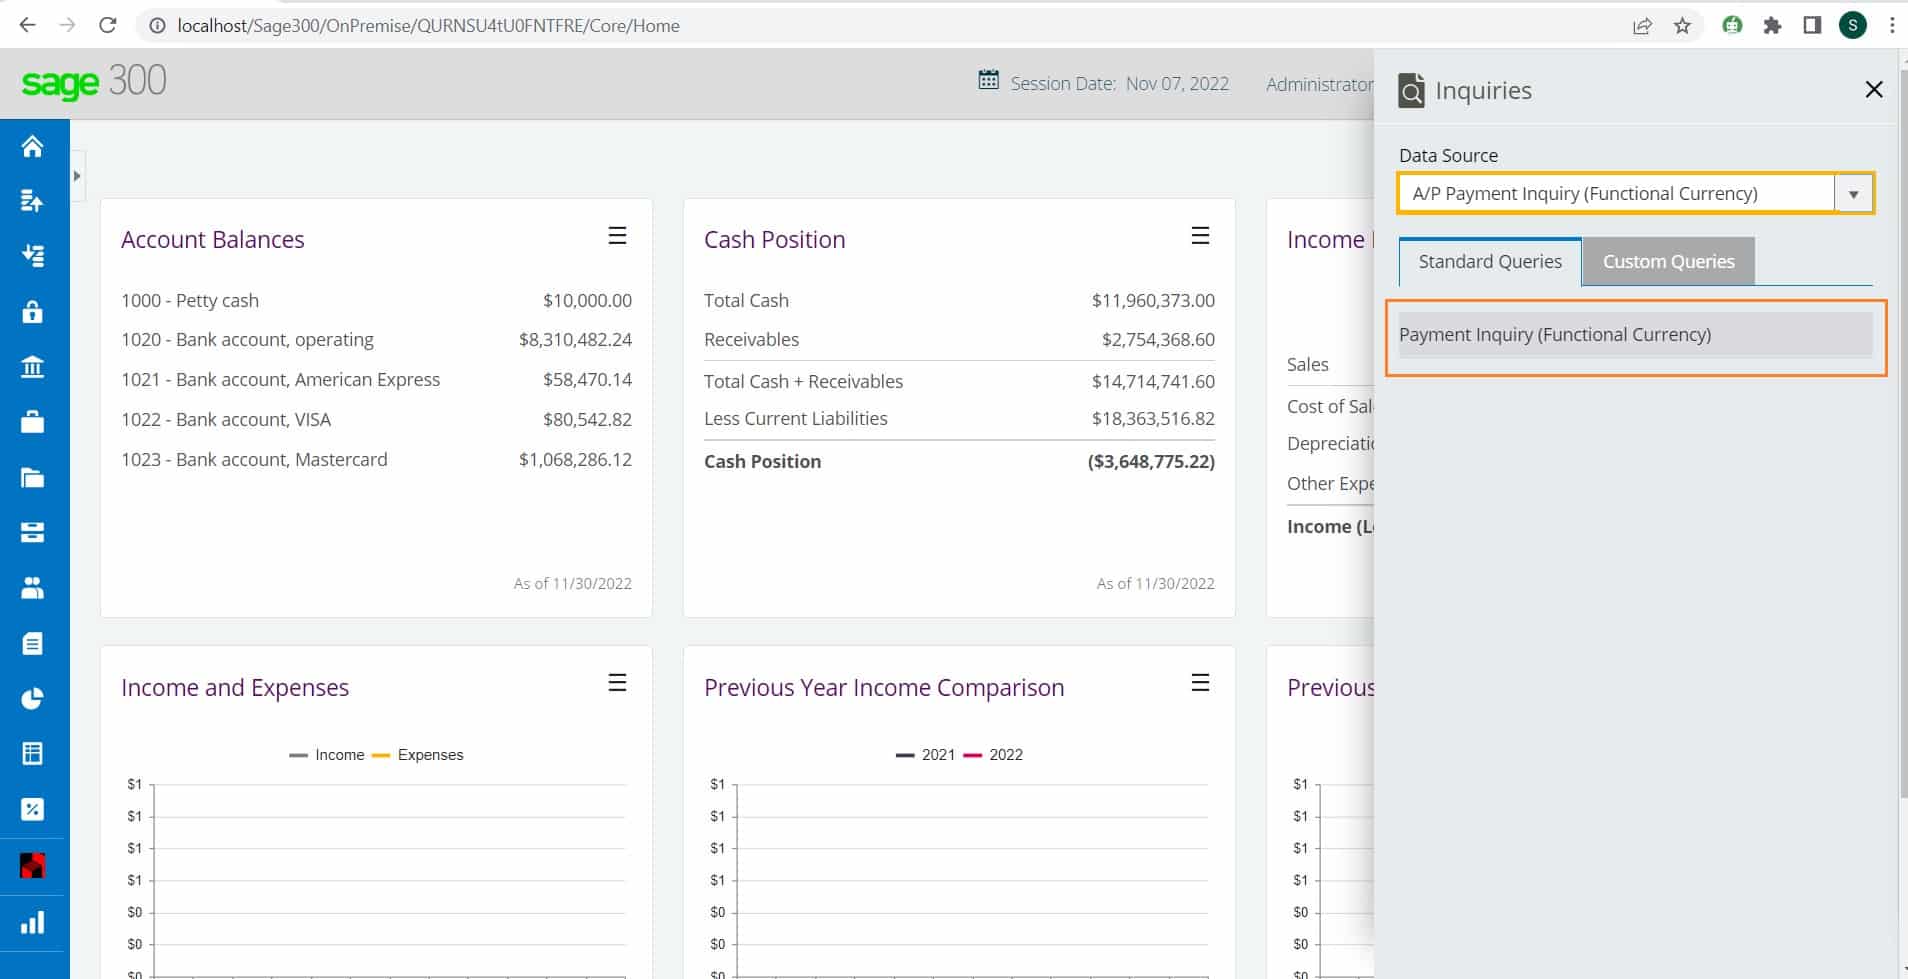Image resolution: width=1908 pixels, height=979 pixels.
Task: Open the folders sidebar module icon
Action: 32,477
